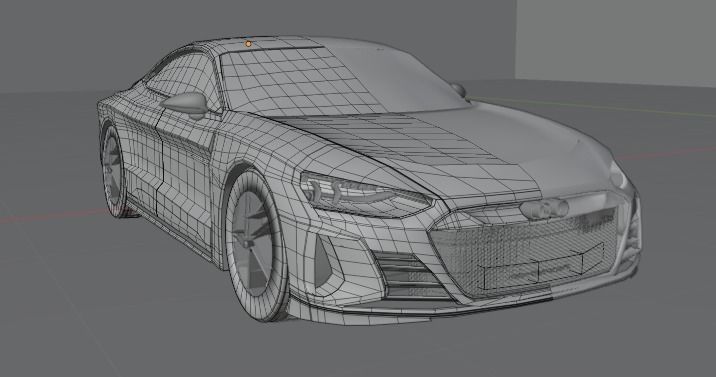Click the far-side wing mirror near the windshield
Image resolution: width=716 pixels, height=377 pixels.
point(458,89)
